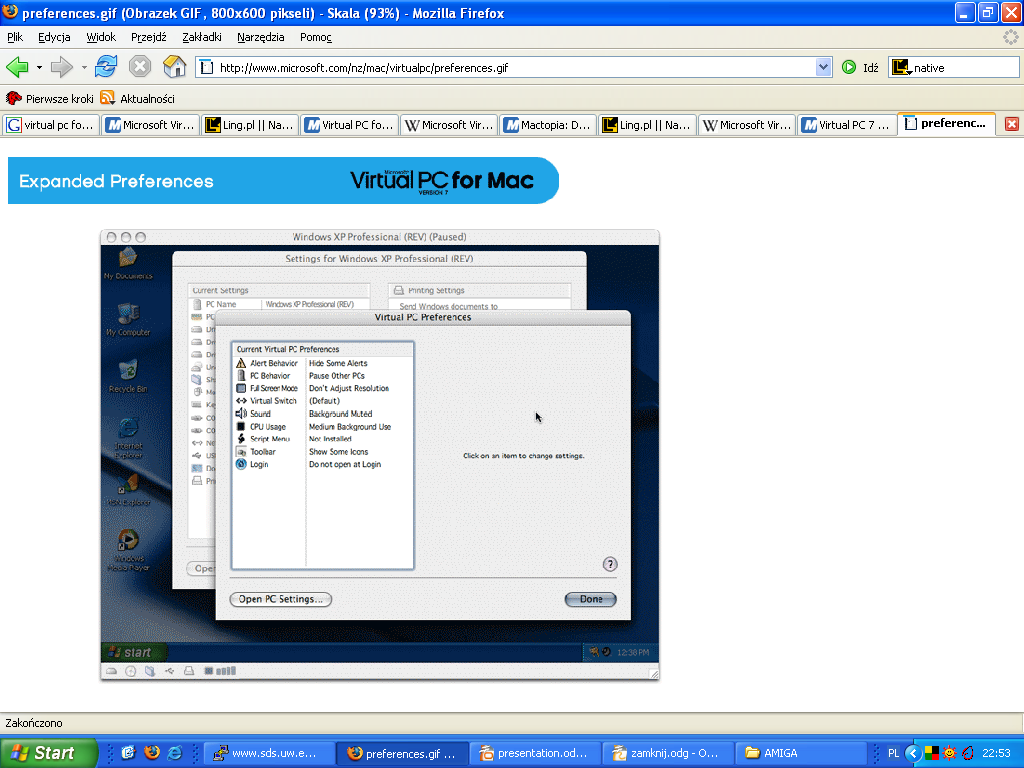Screen dimensions: 1024x768
Task: Click the PL language indicator
Action: coord(893,753)
